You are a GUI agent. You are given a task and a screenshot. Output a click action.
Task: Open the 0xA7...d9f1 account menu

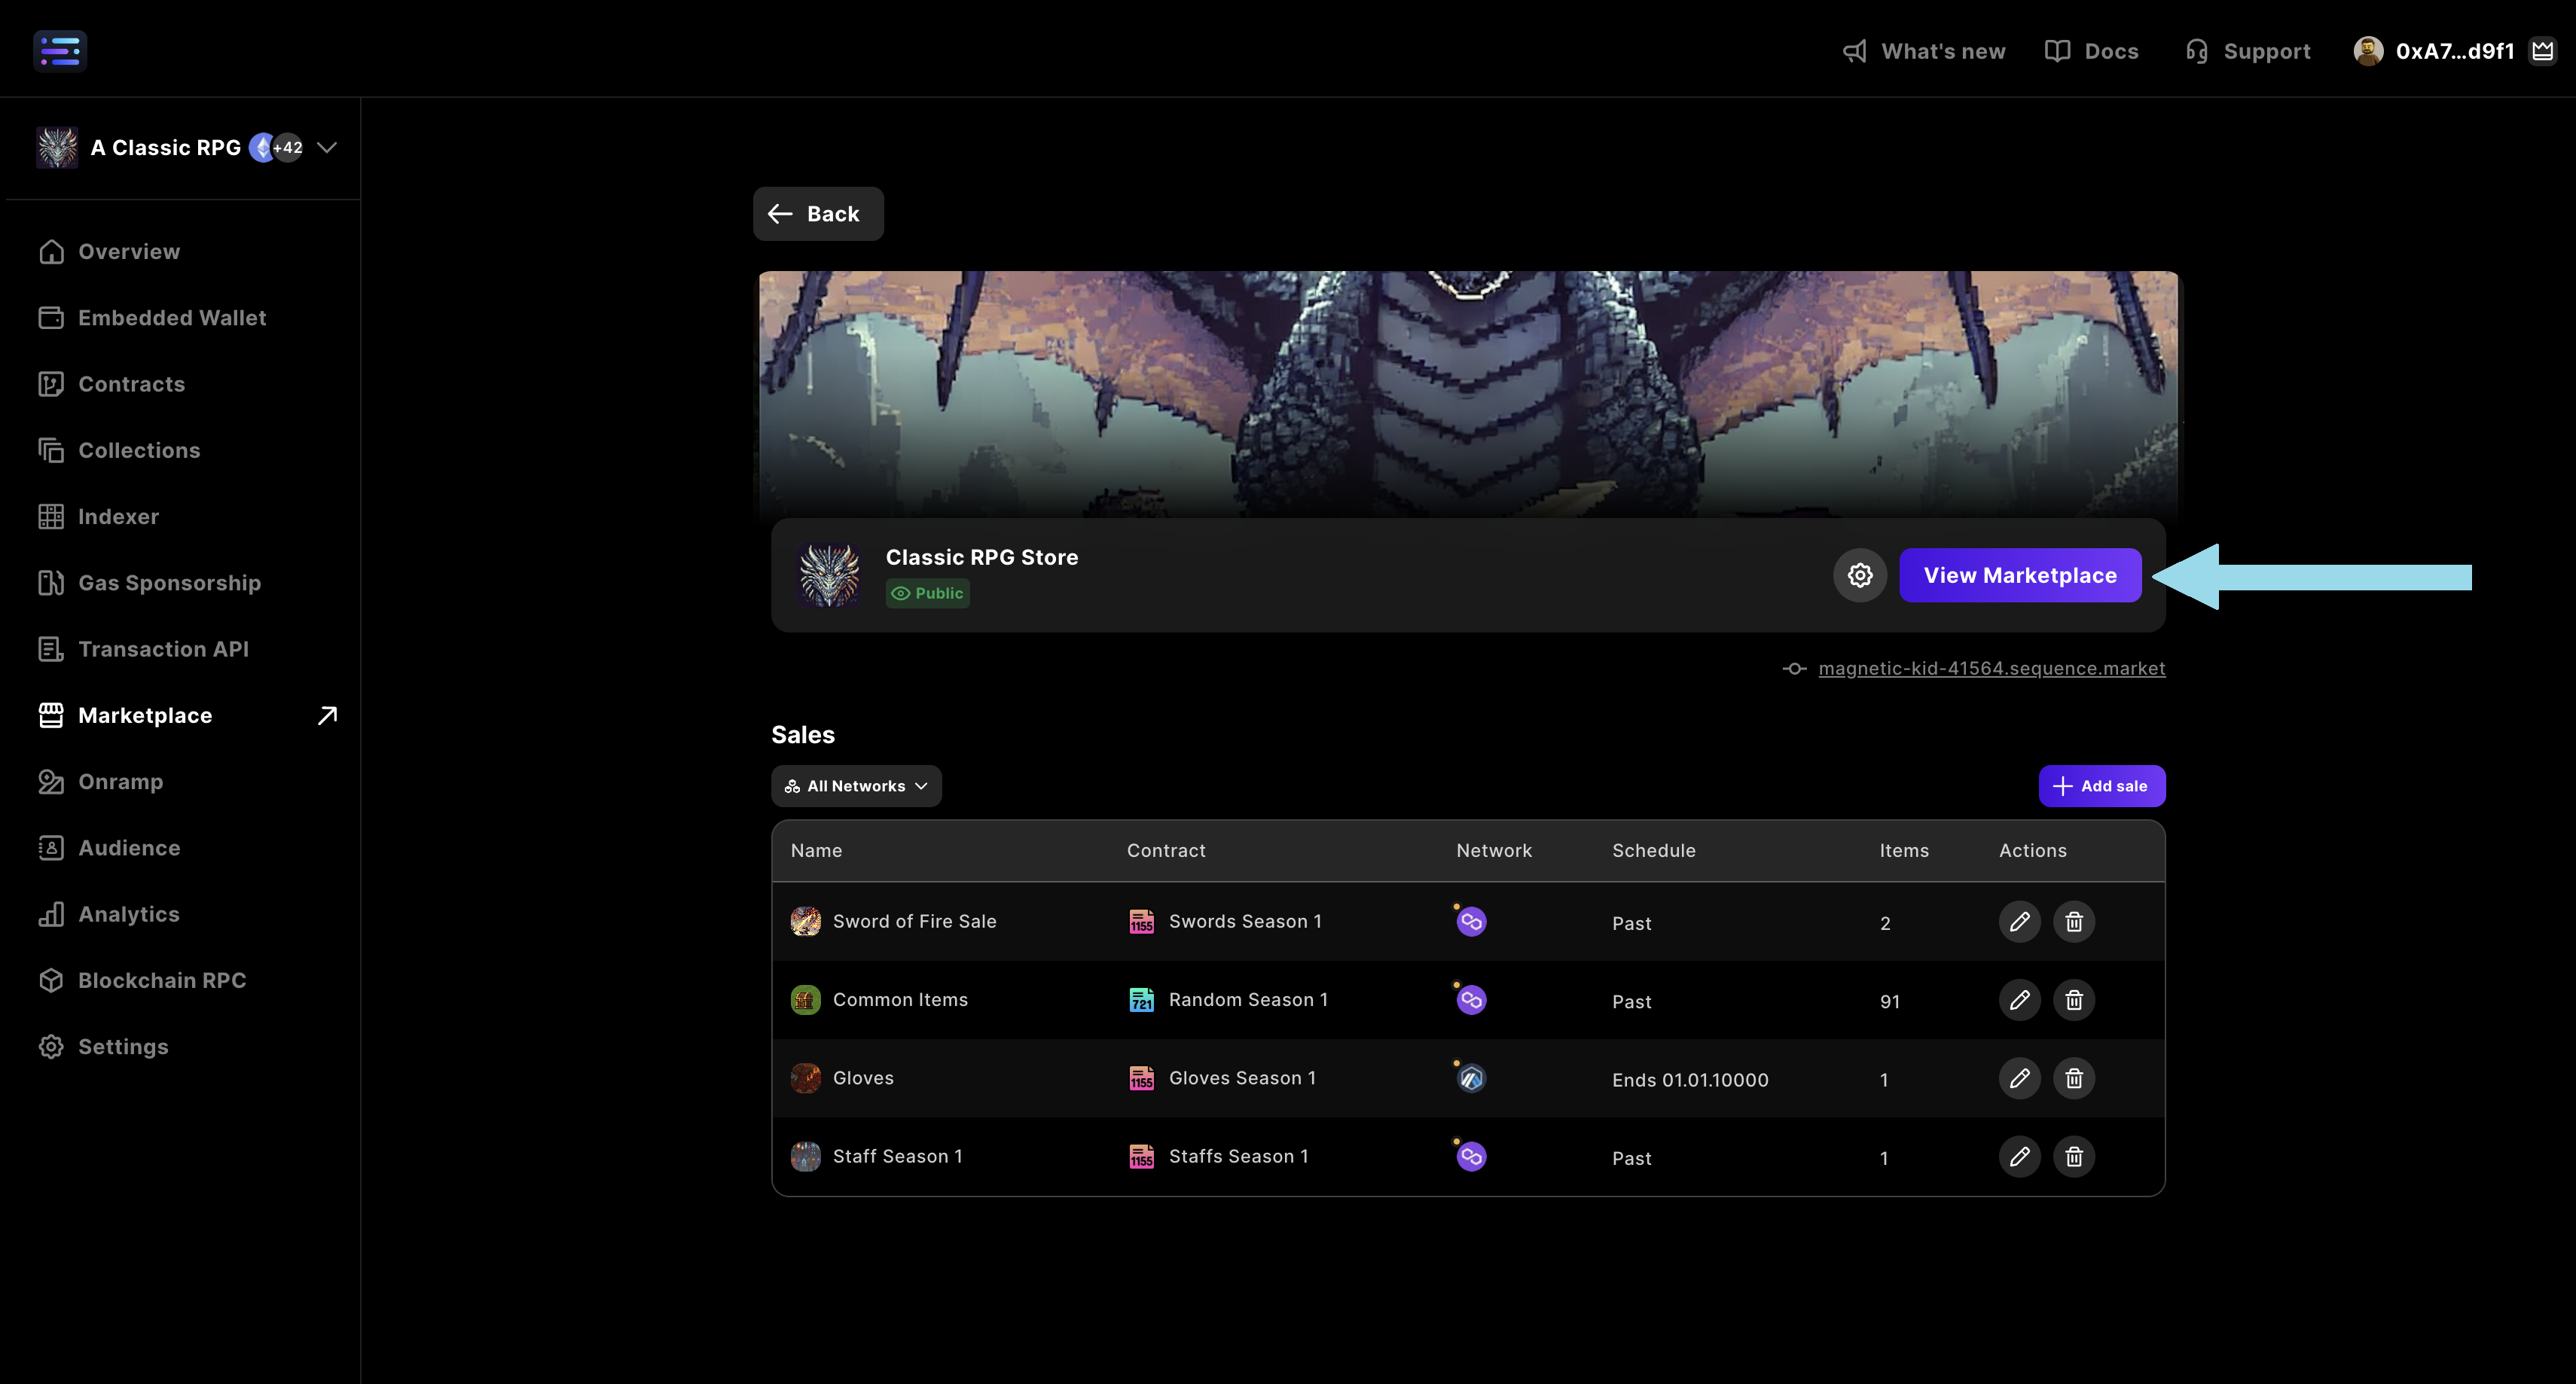pos(2438,50)
